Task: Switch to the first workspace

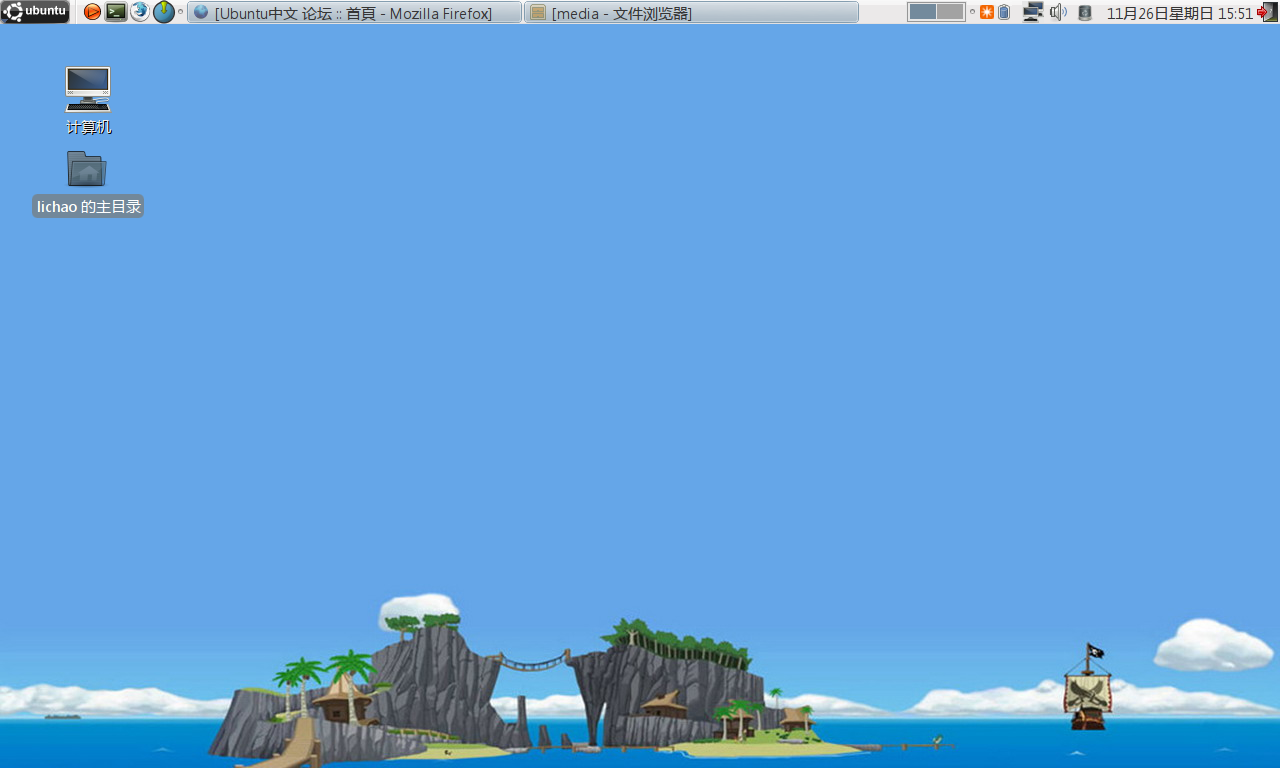Action: (922, 12)
